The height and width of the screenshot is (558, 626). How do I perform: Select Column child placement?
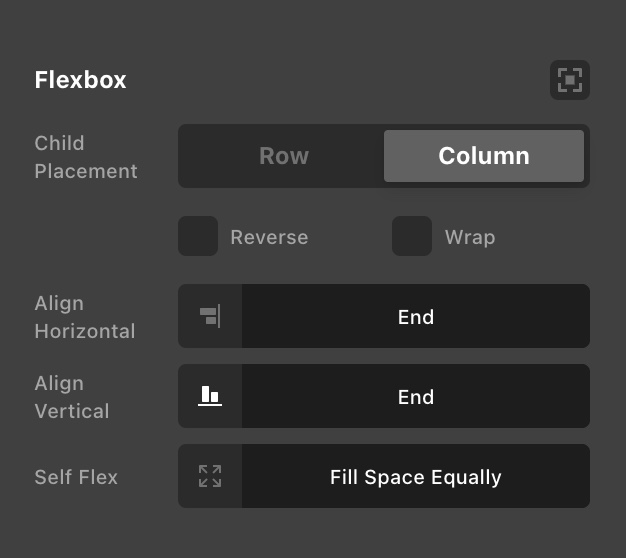[484, 156]
